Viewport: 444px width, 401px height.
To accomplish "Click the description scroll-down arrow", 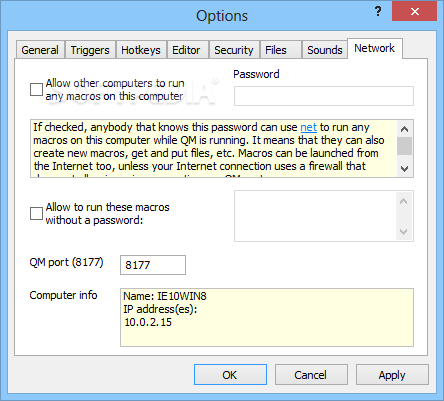I will click(405, 169).
